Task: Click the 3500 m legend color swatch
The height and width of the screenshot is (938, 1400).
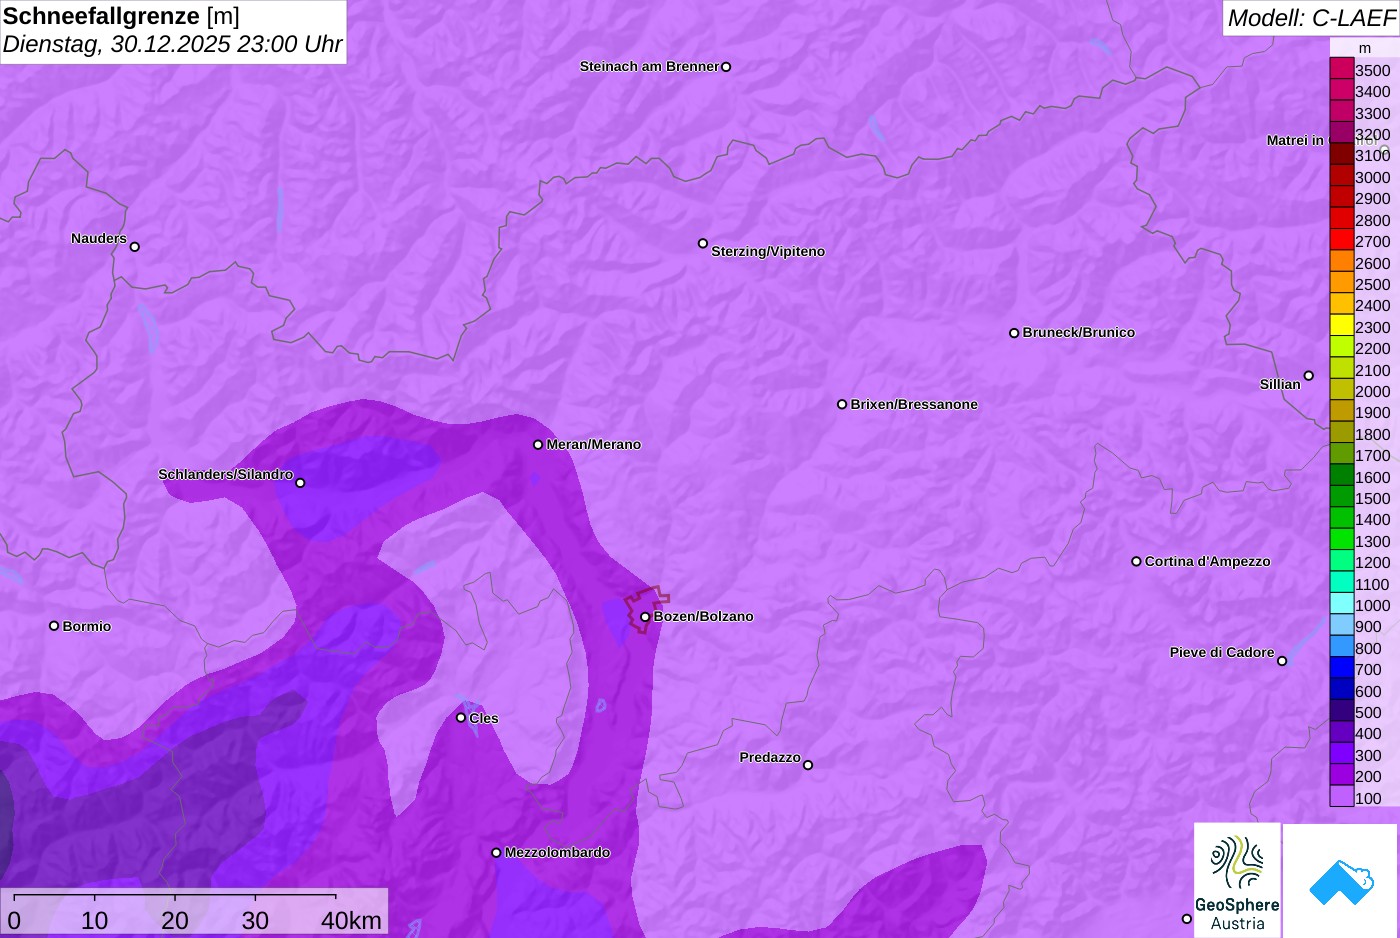Action: pos(1341,69)
